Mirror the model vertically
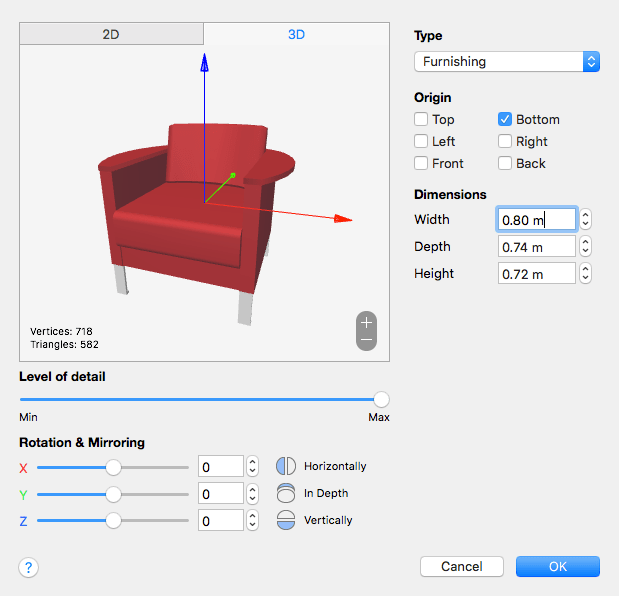The height and width of the screenshot is (596, 619). [x=286, y=520]
